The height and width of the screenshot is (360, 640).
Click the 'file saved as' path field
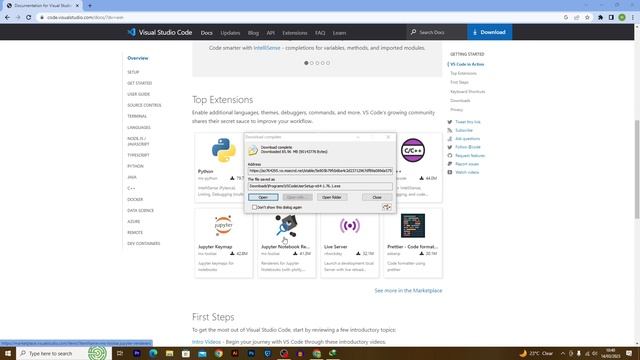[320, 186]
